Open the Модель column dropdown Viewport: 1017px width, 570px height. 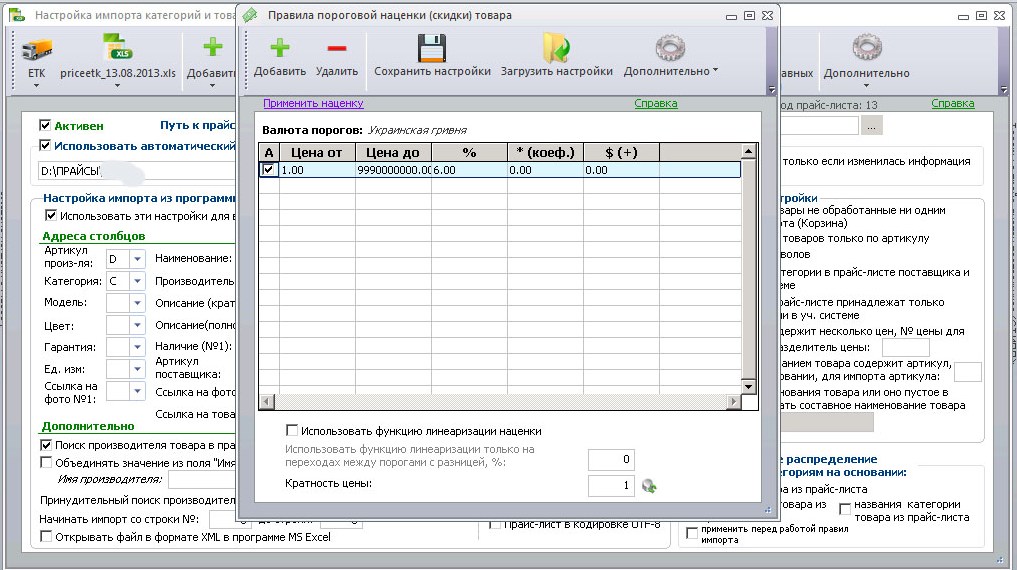[137, 303]
